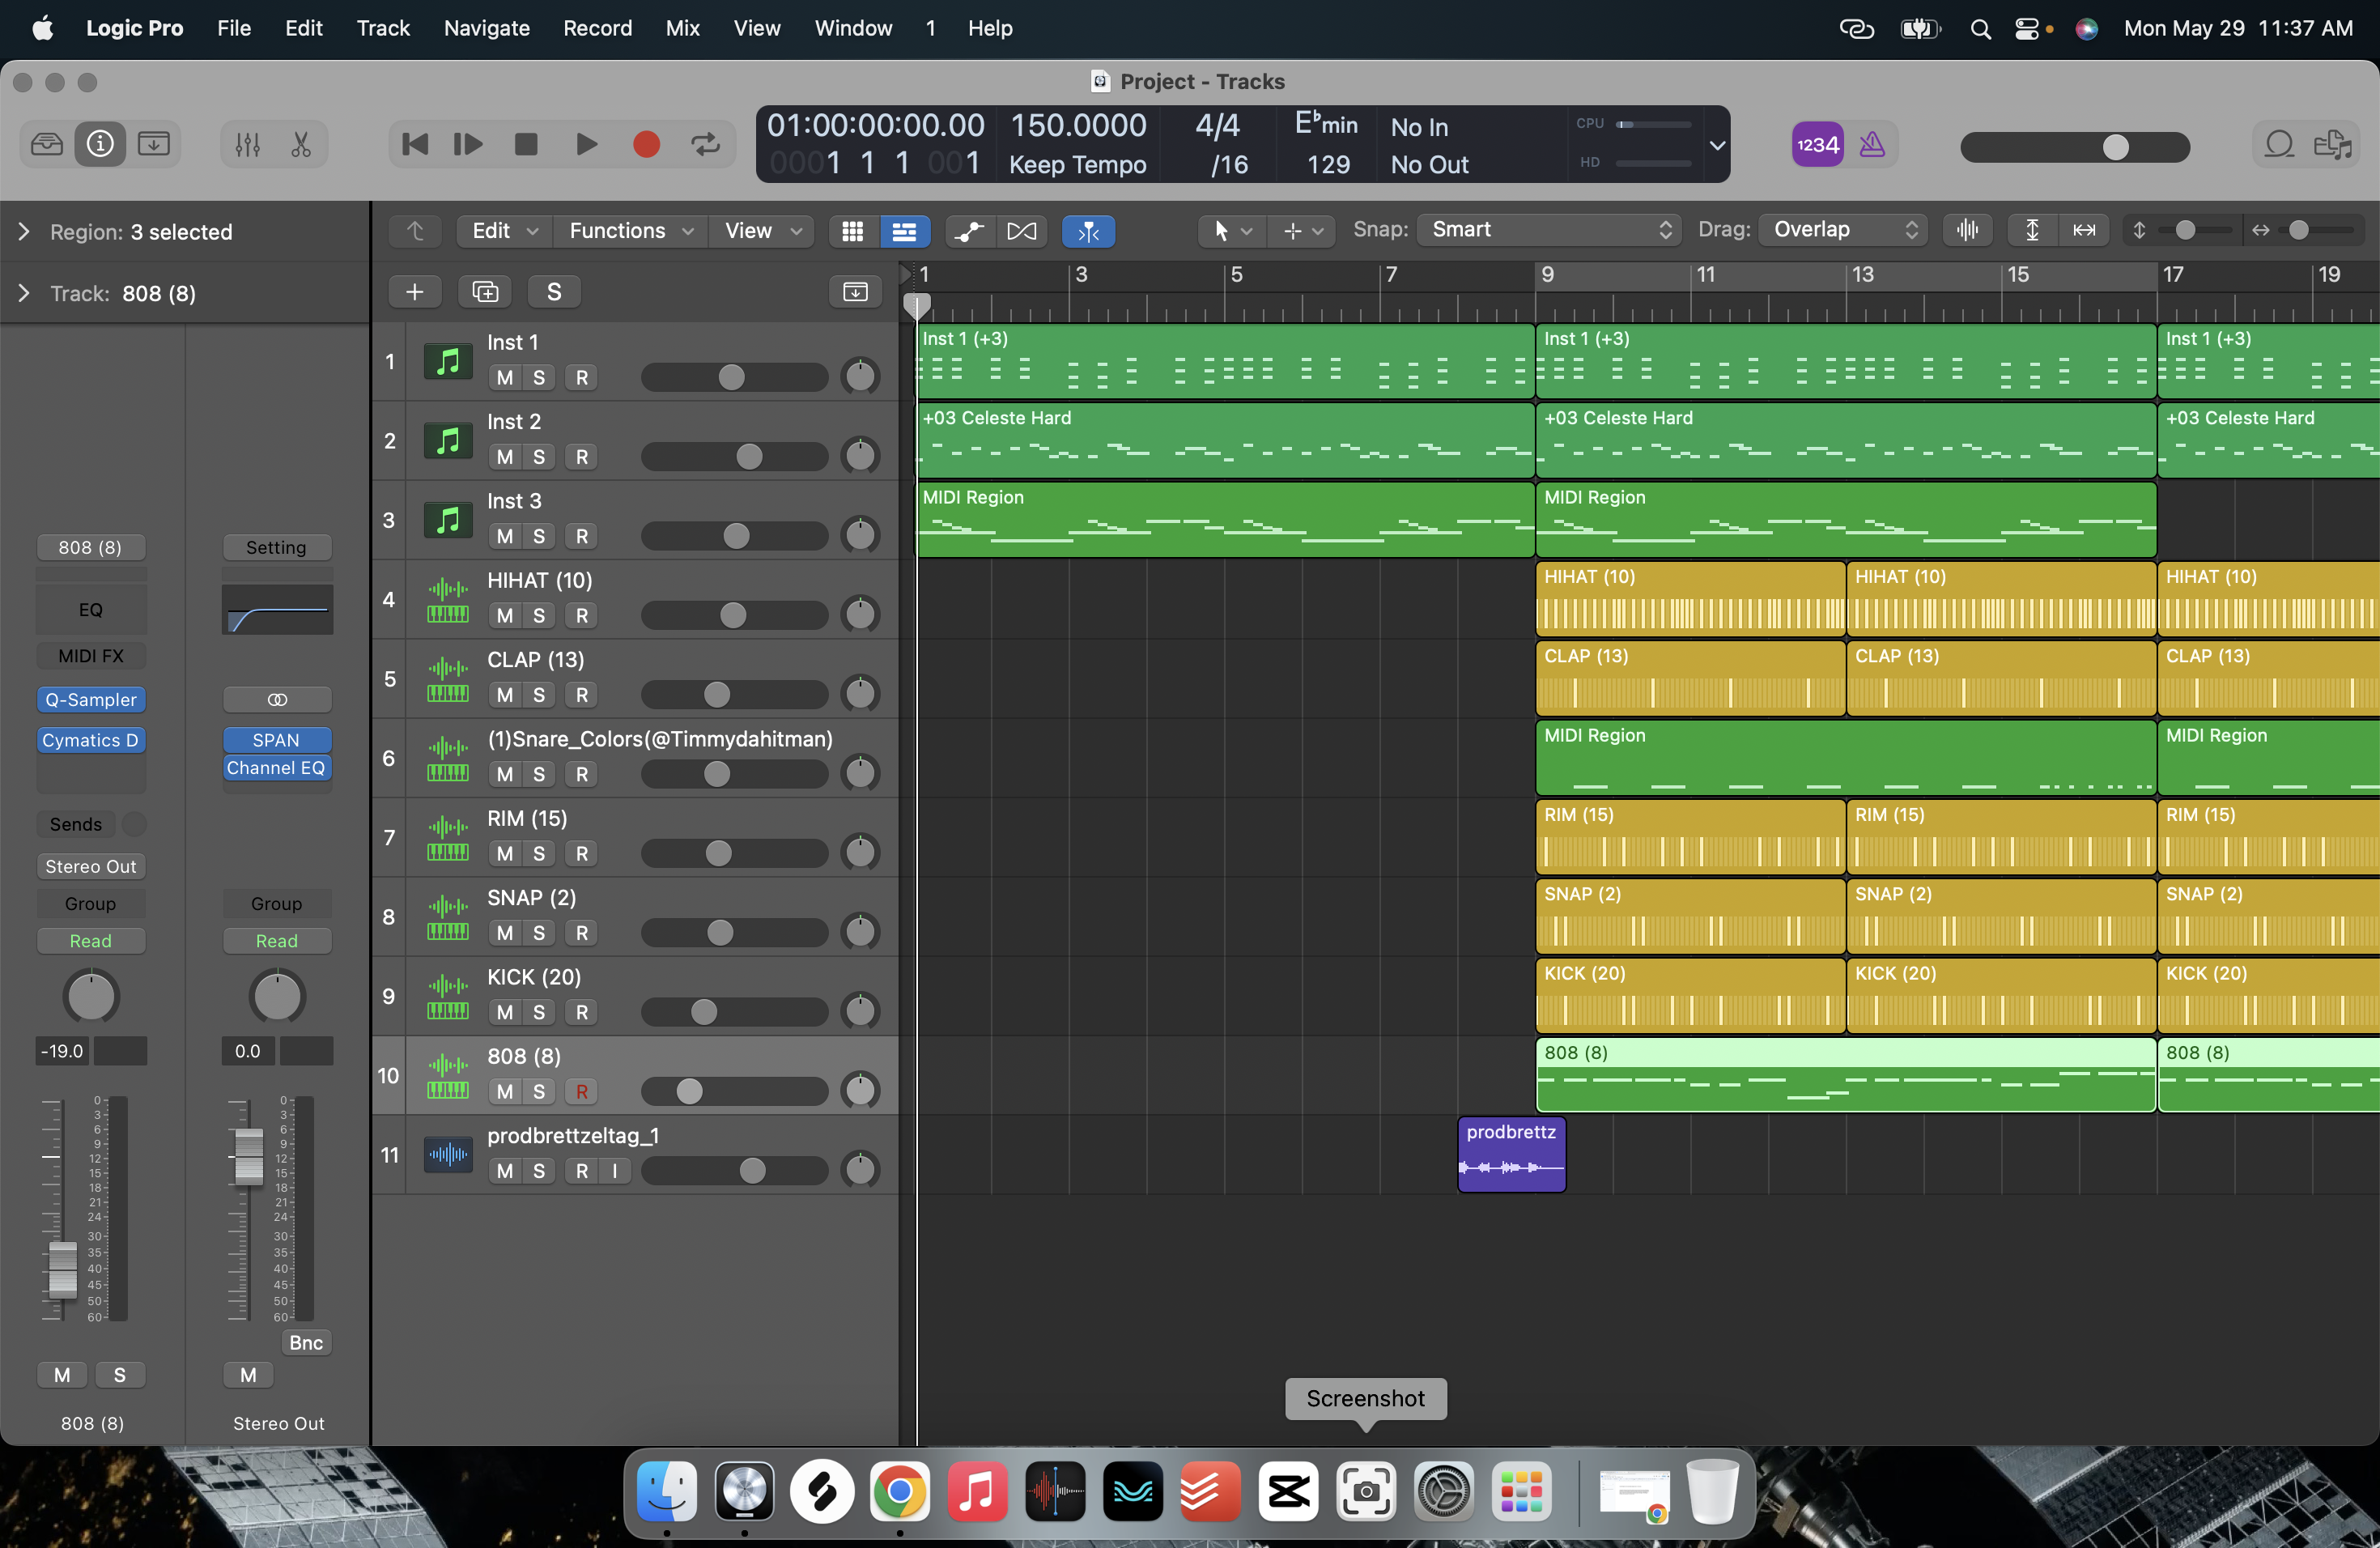Click the Record button in transport
The width and height of the screenshot is (2380, 1548).
646,145
